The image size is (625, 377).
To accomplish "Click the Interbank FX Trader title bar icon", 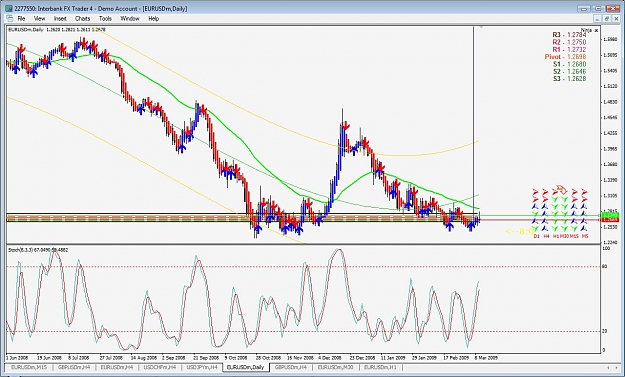I will (x=9, y=8).
